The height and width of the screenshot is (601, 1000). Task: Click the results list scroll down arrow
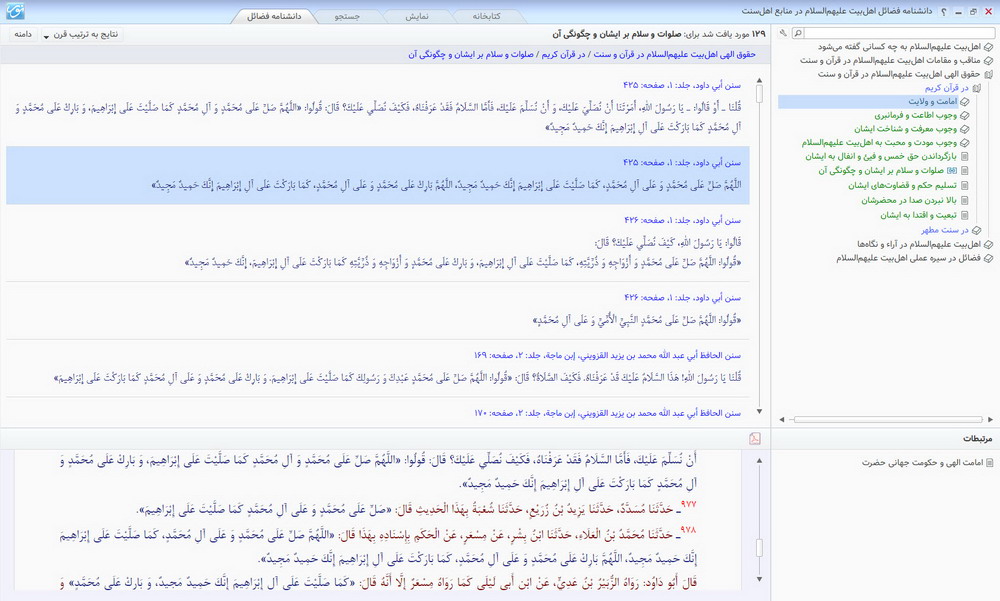click(x=759, y=412)
